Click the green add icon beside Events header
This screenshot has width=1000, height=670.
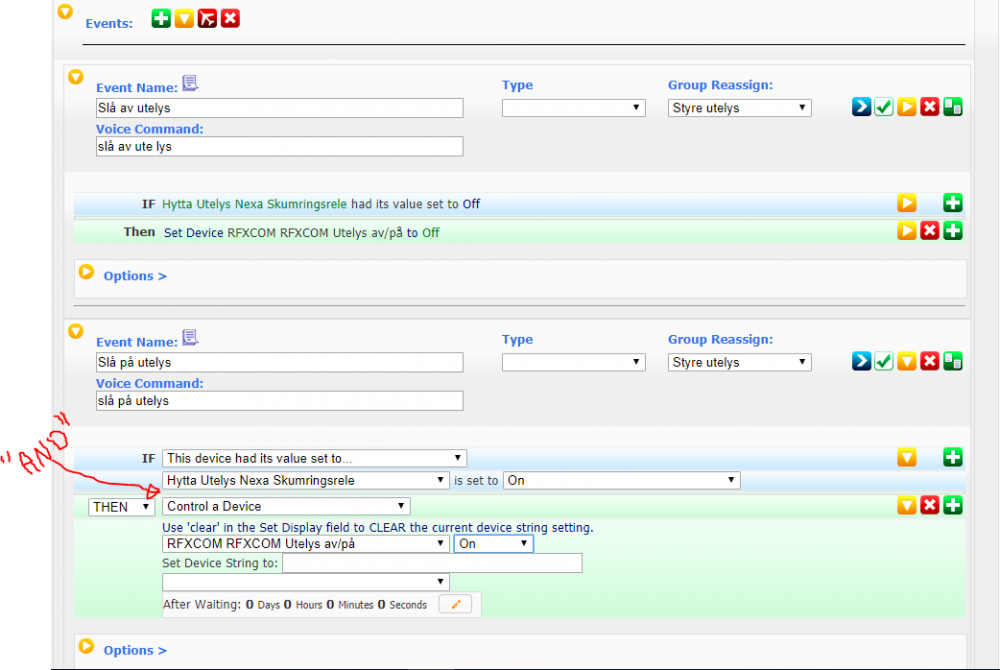(161, 18)
